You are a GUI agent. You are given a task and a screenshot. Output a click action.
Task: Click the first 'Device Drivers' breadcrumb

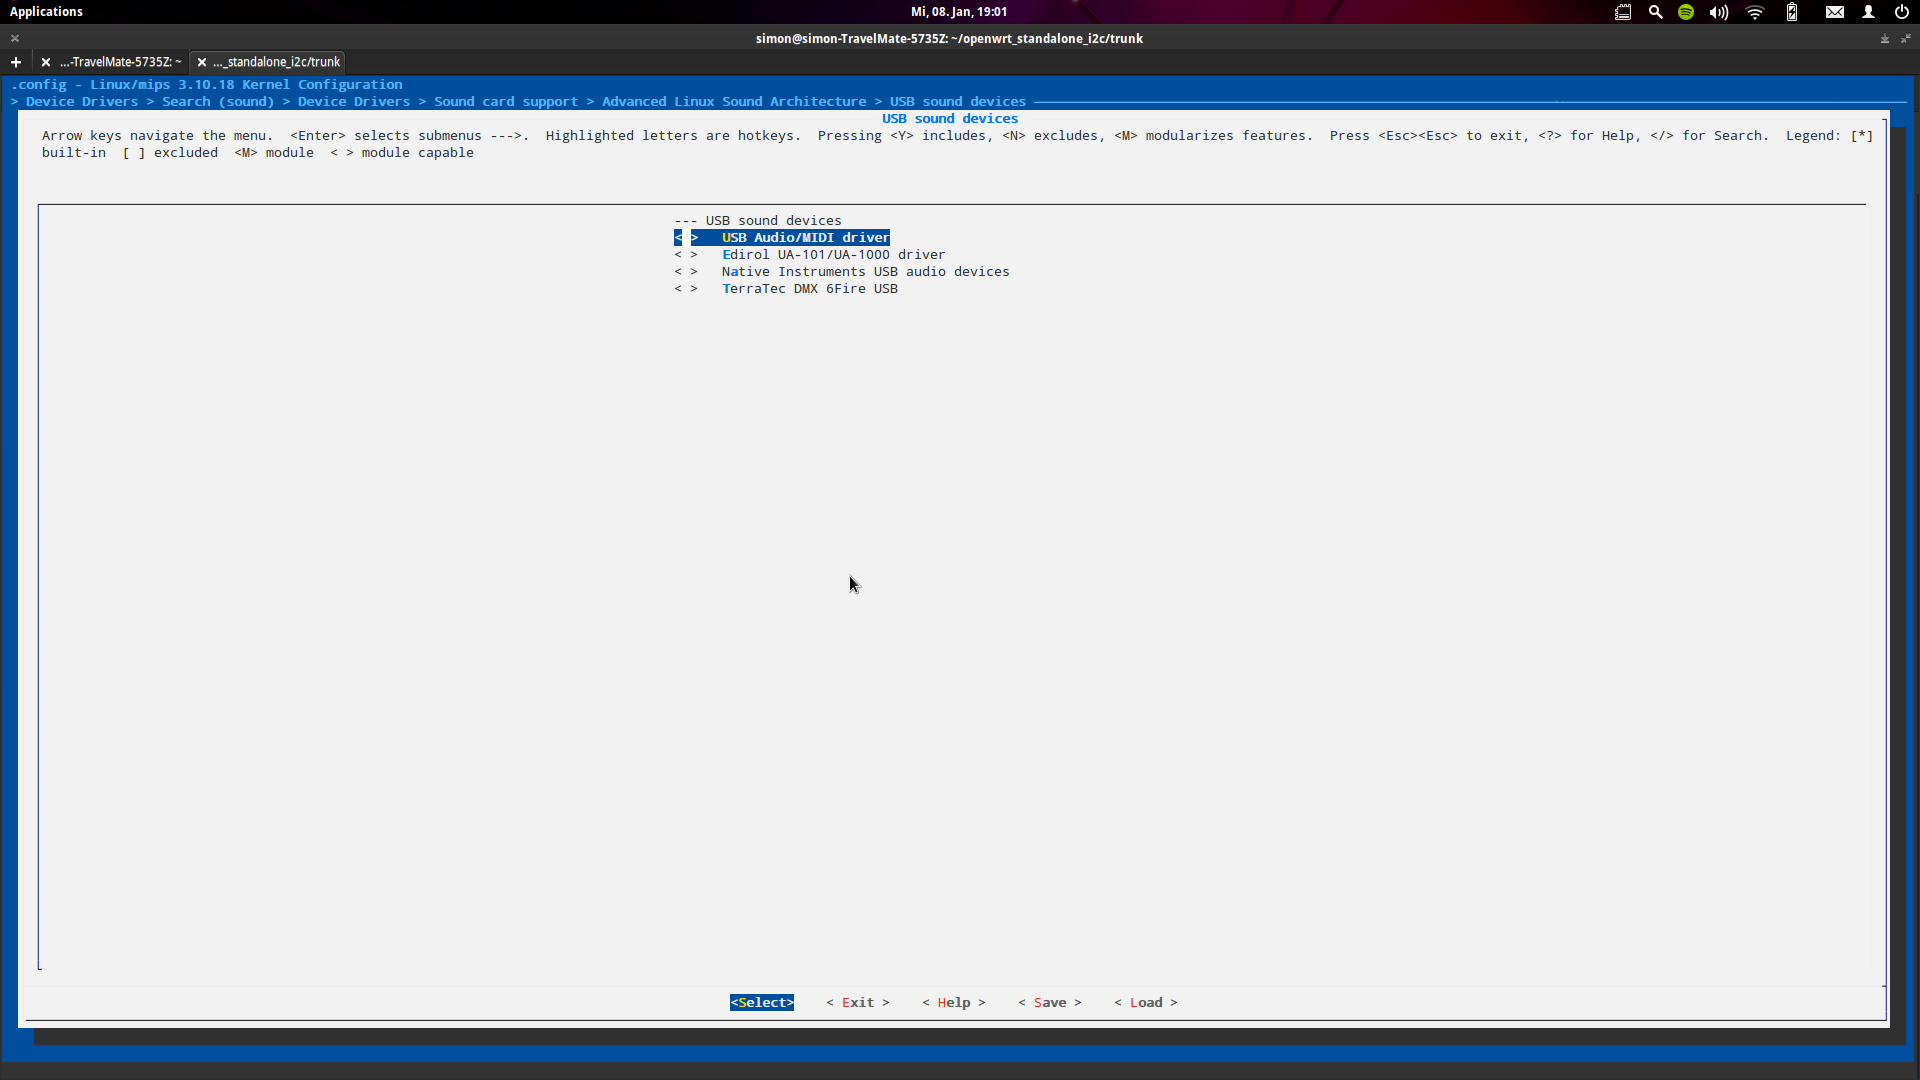82,102
